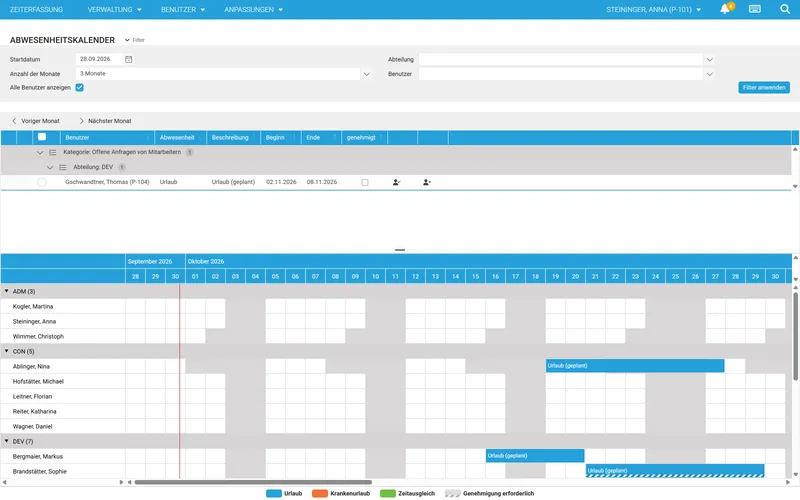800x500 pixels.
Task: Click the orange Krankenurlaub legend swatch
Action: [x=320, y=493]
